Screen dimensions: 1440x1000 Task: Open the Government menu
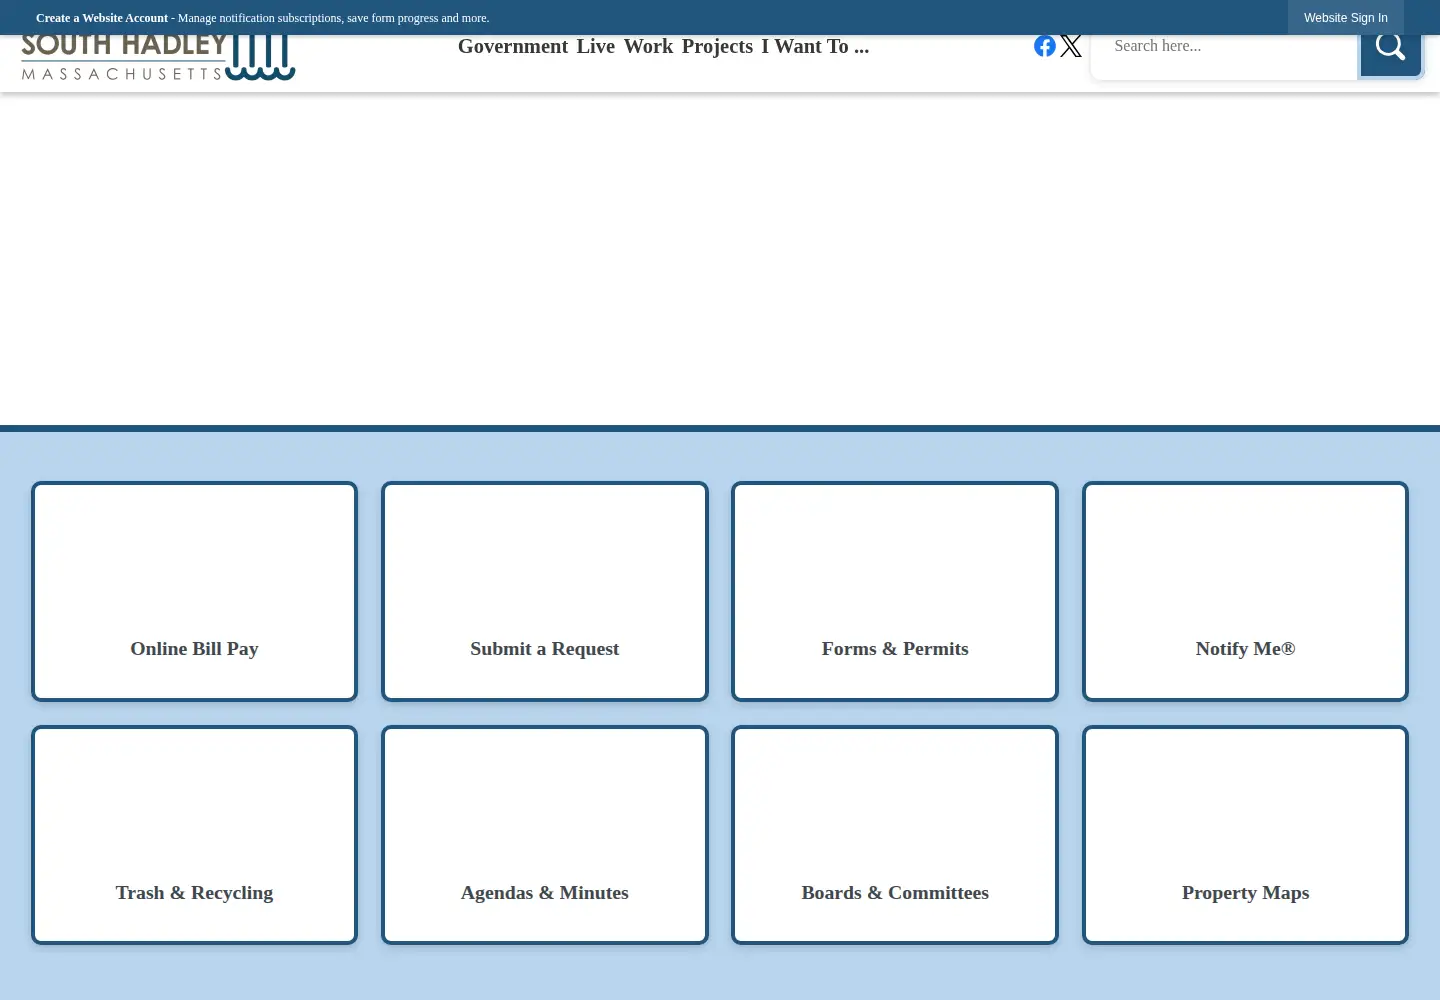tap(513, 46)
